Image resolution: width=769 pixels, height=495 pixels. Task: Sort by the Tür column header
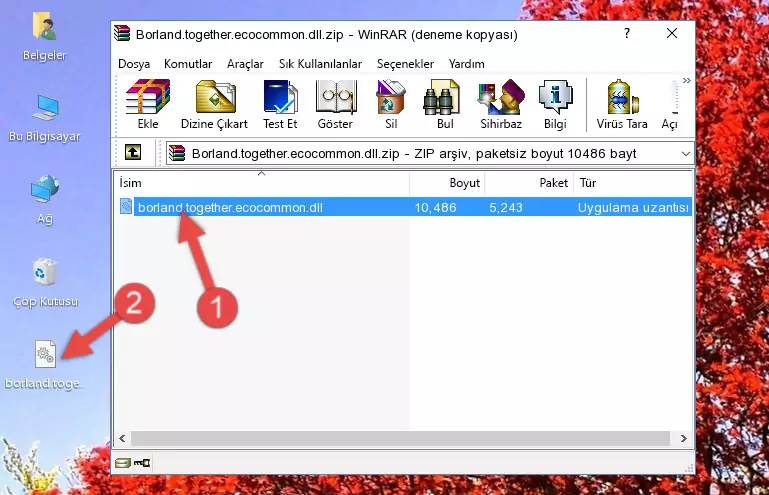pos(633,183)
